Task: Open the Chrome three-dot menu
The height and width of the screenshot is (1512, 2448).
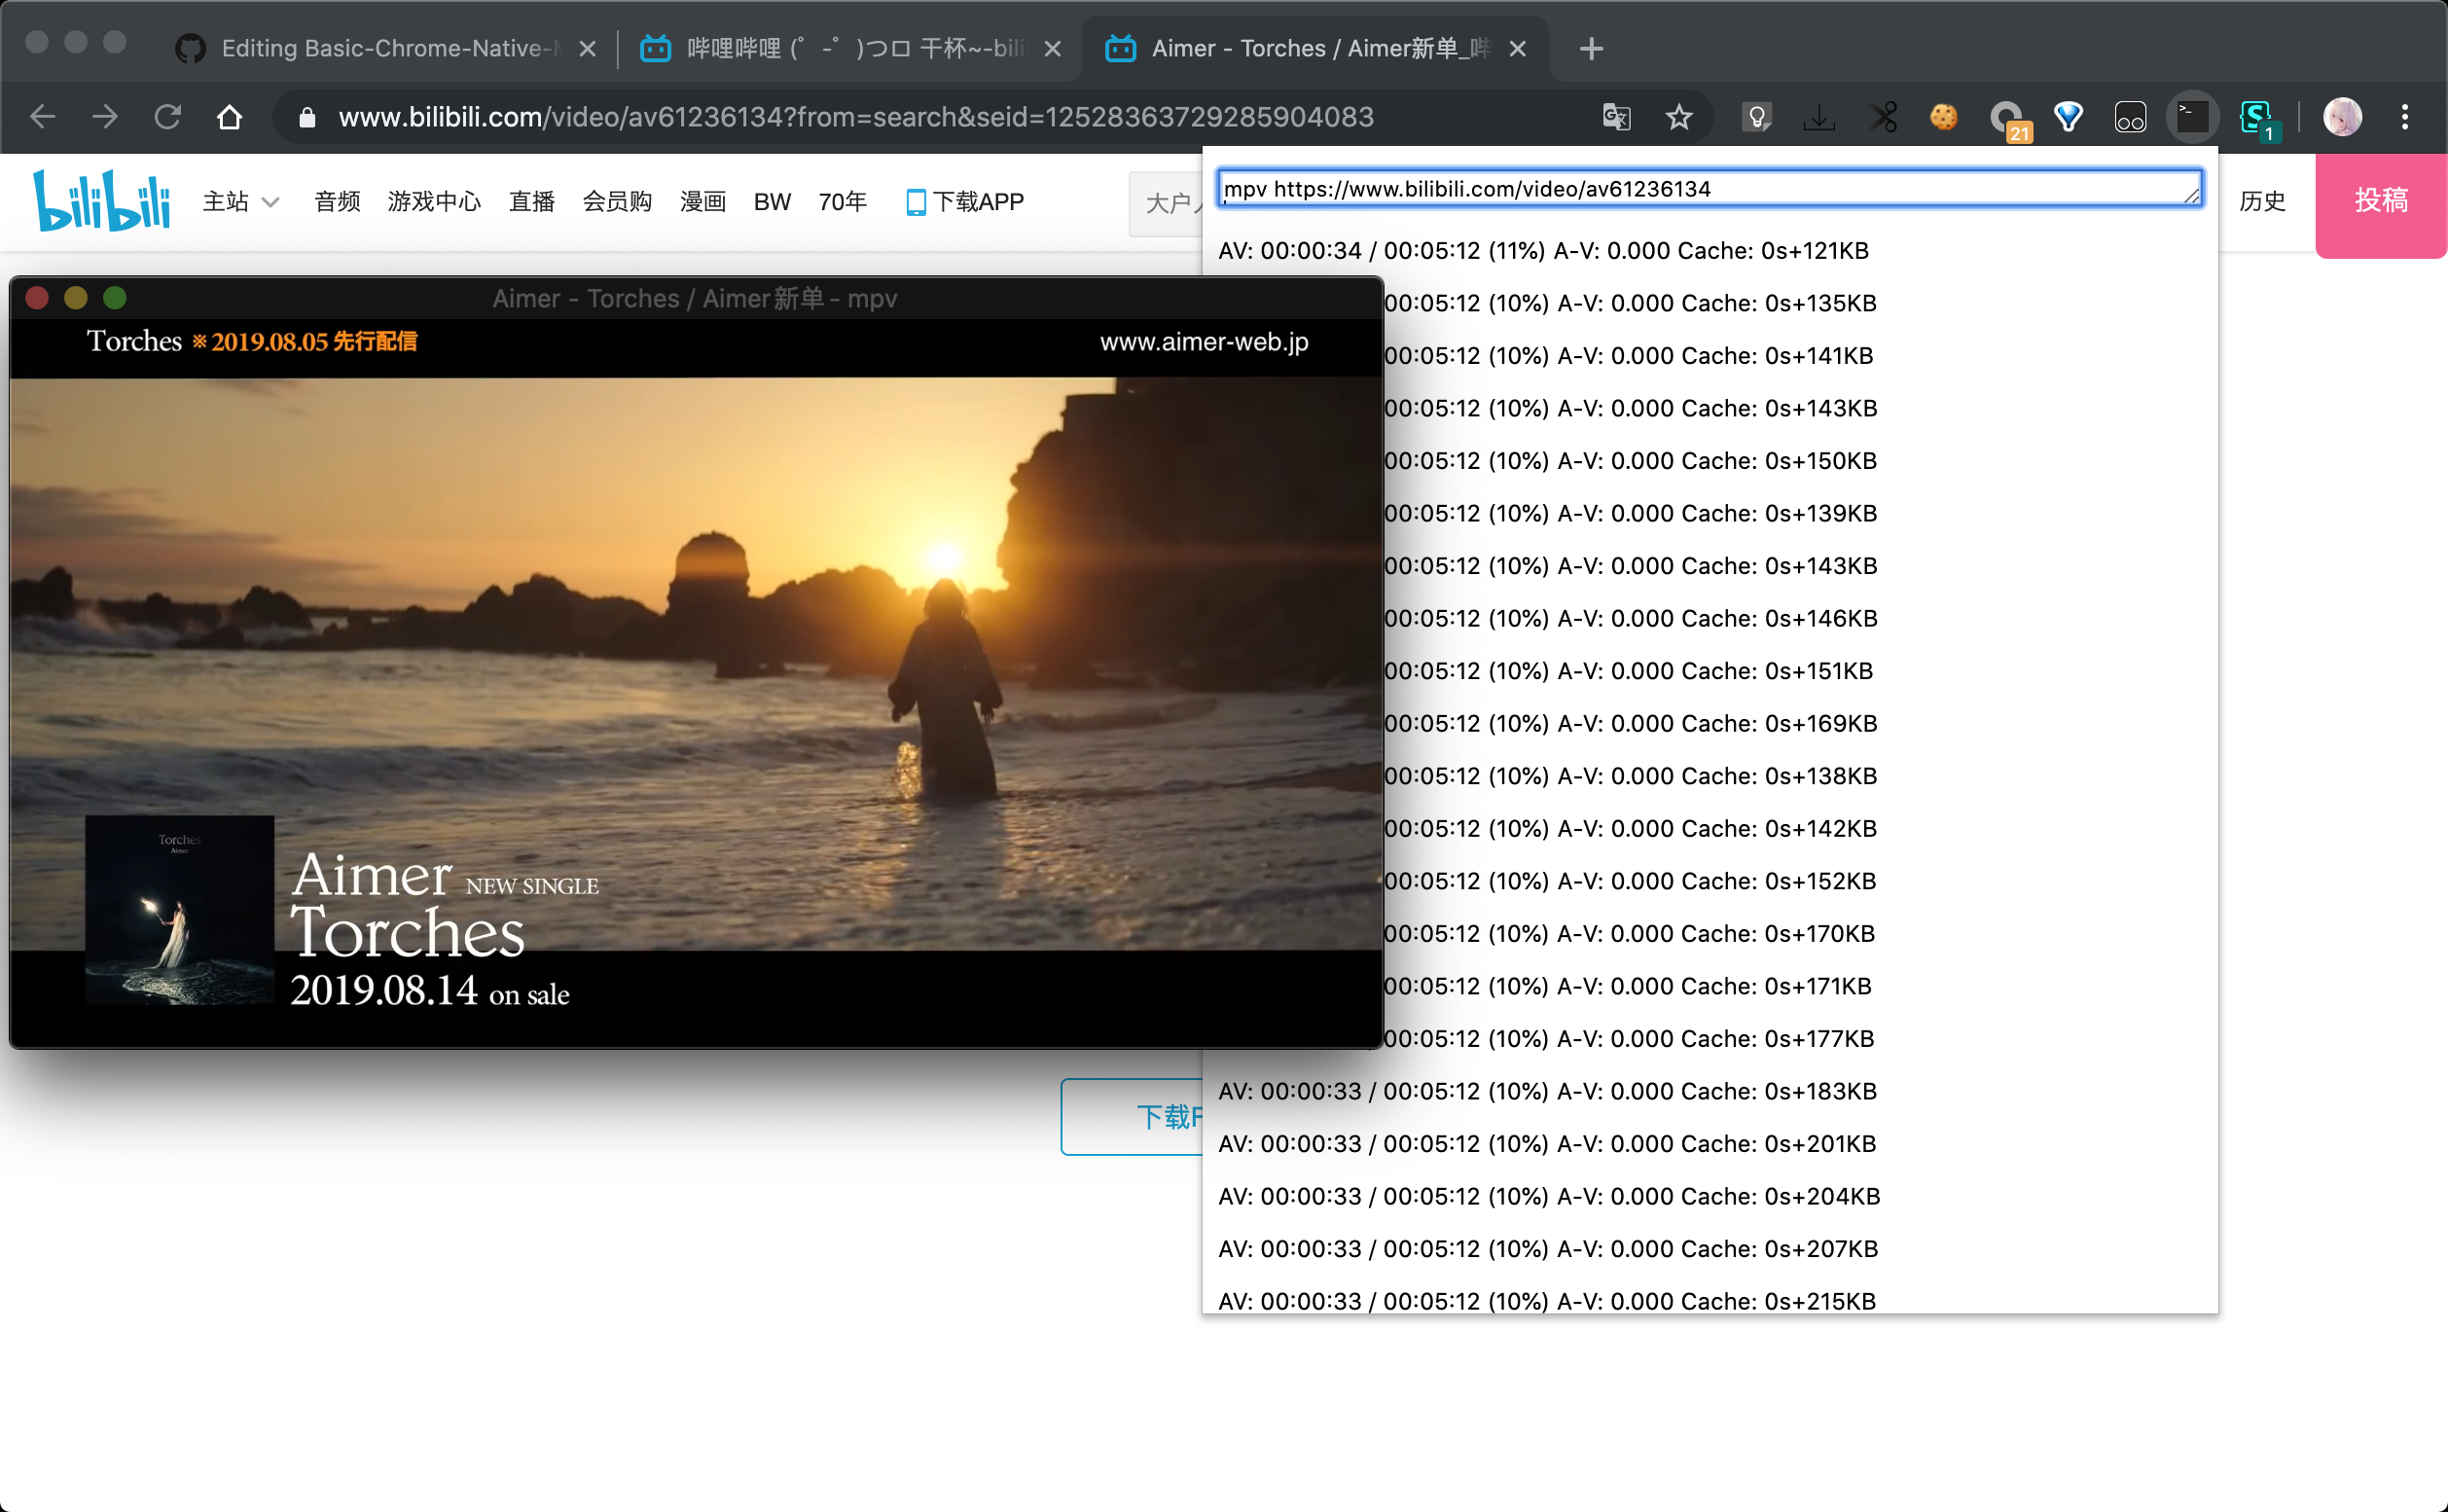Action: (x=2405, y=117)
